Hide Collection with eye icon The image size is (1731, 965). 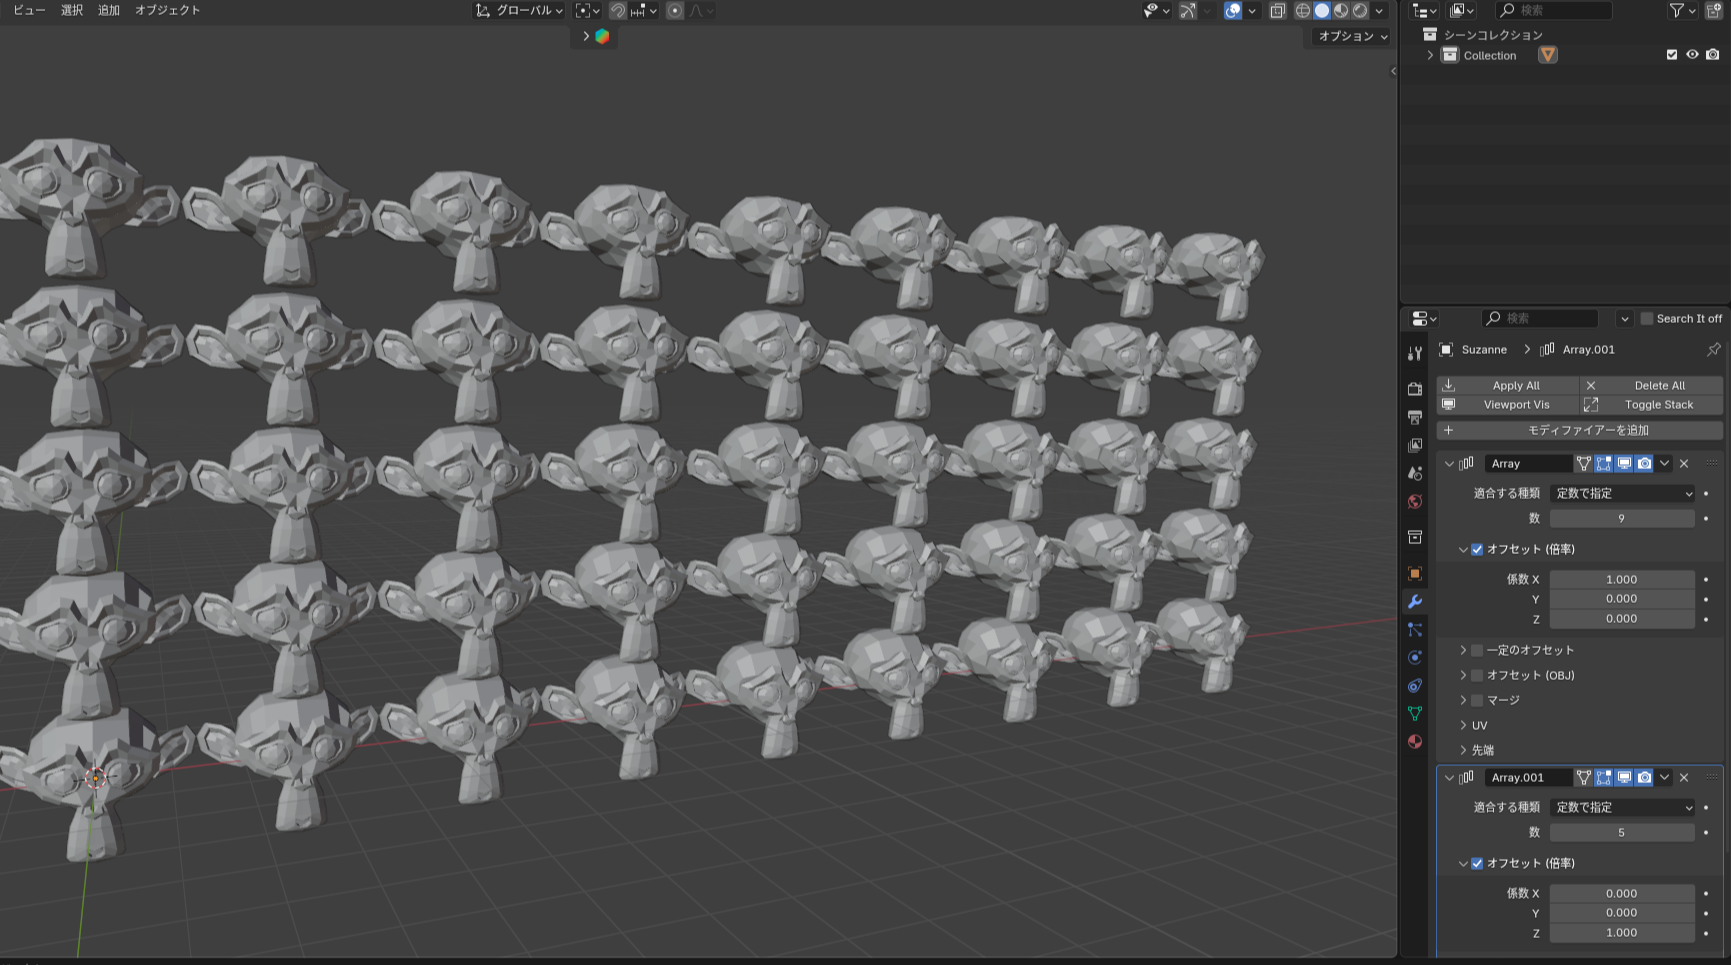click(1692, 55)
